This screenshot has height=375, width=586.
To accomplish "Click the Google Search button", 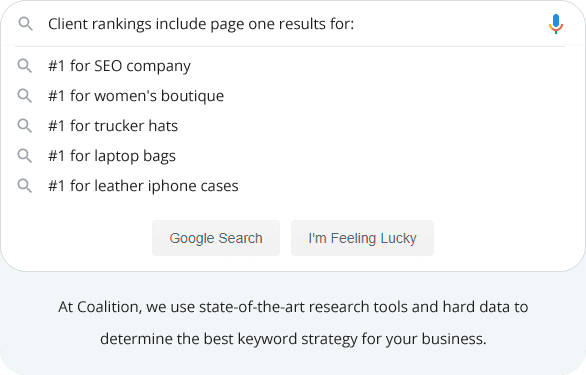I will coord(216,238).
